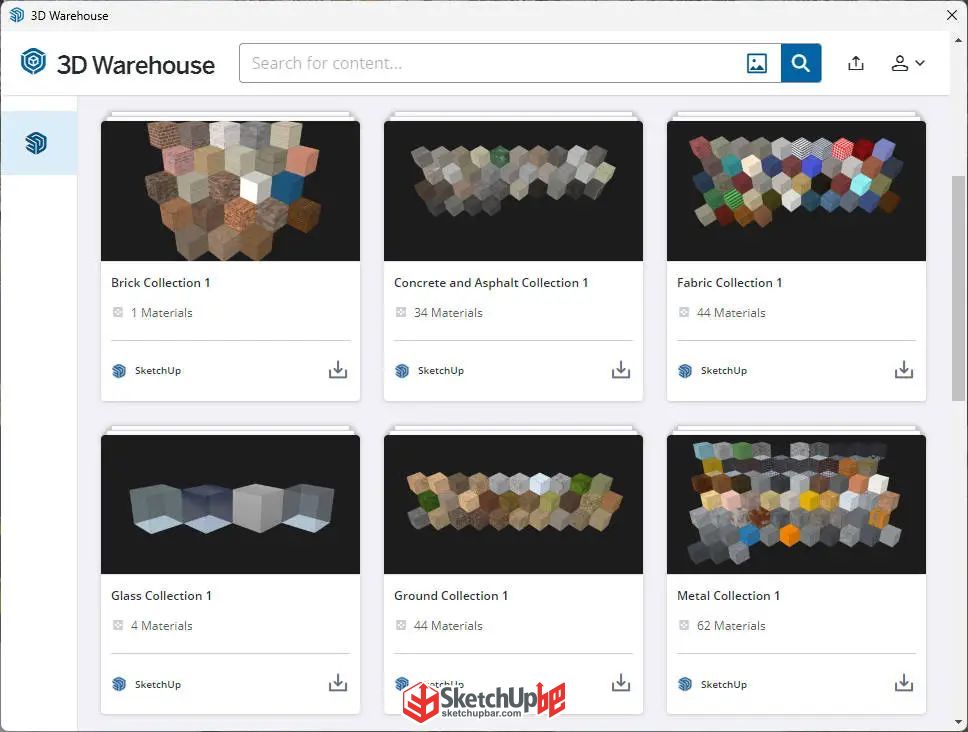Image resolution: width=968 pixels, height=732 pixels.
Task: Open the Concrete and Asphalt Collection 1 link
Action: click(x=491, y=283)
